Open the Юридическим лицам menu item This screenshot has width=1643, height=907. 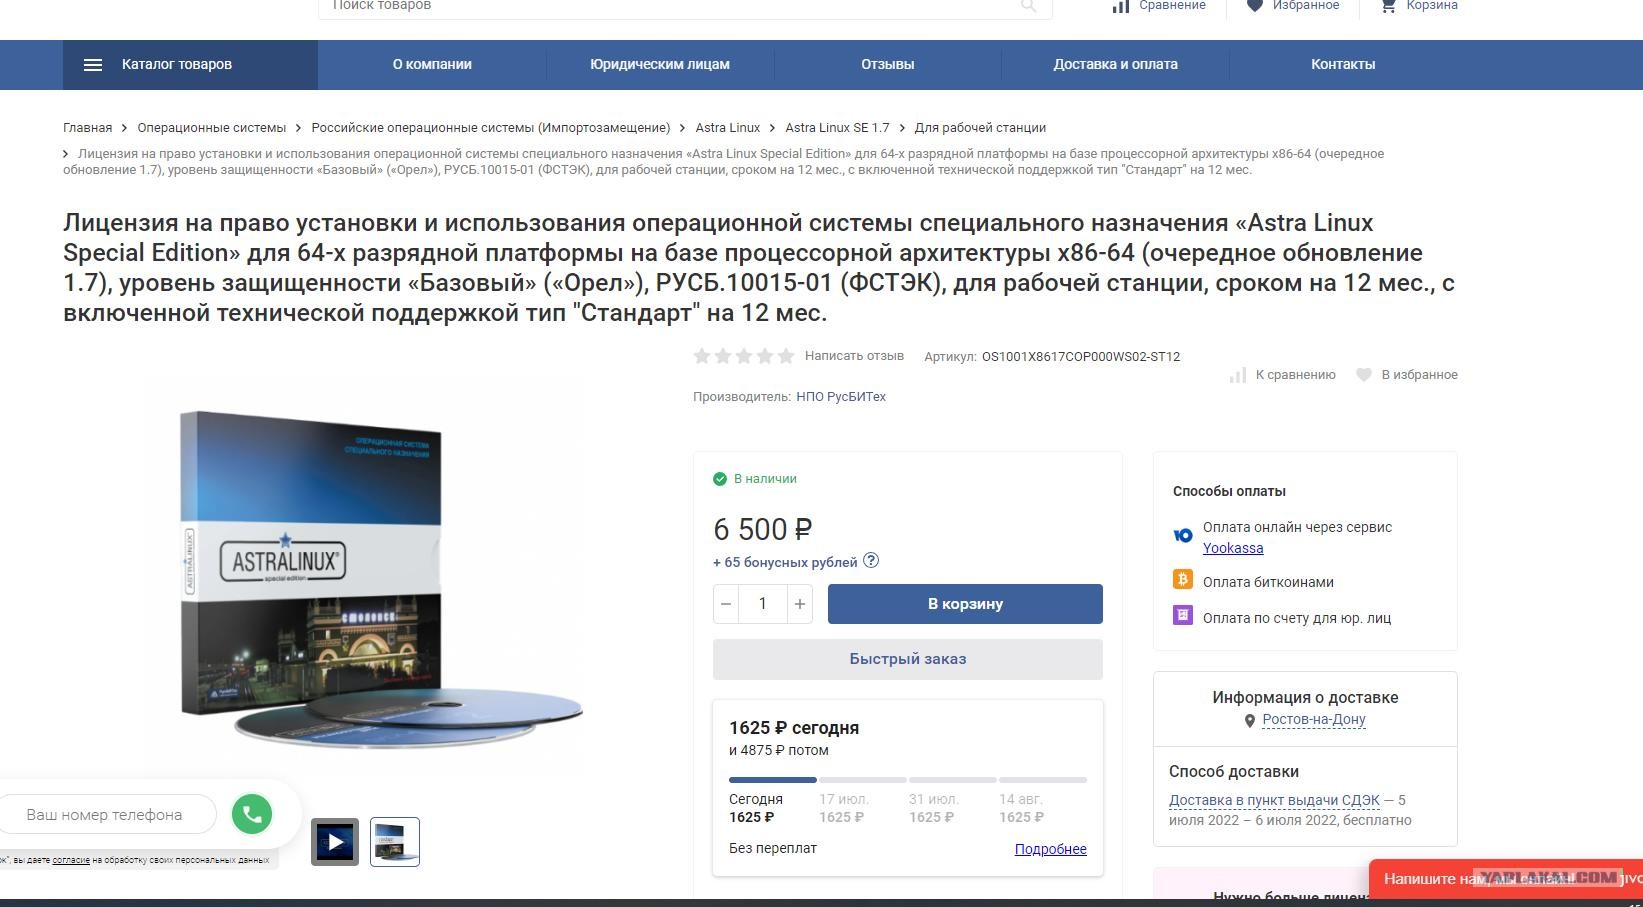tap(660, 65)
